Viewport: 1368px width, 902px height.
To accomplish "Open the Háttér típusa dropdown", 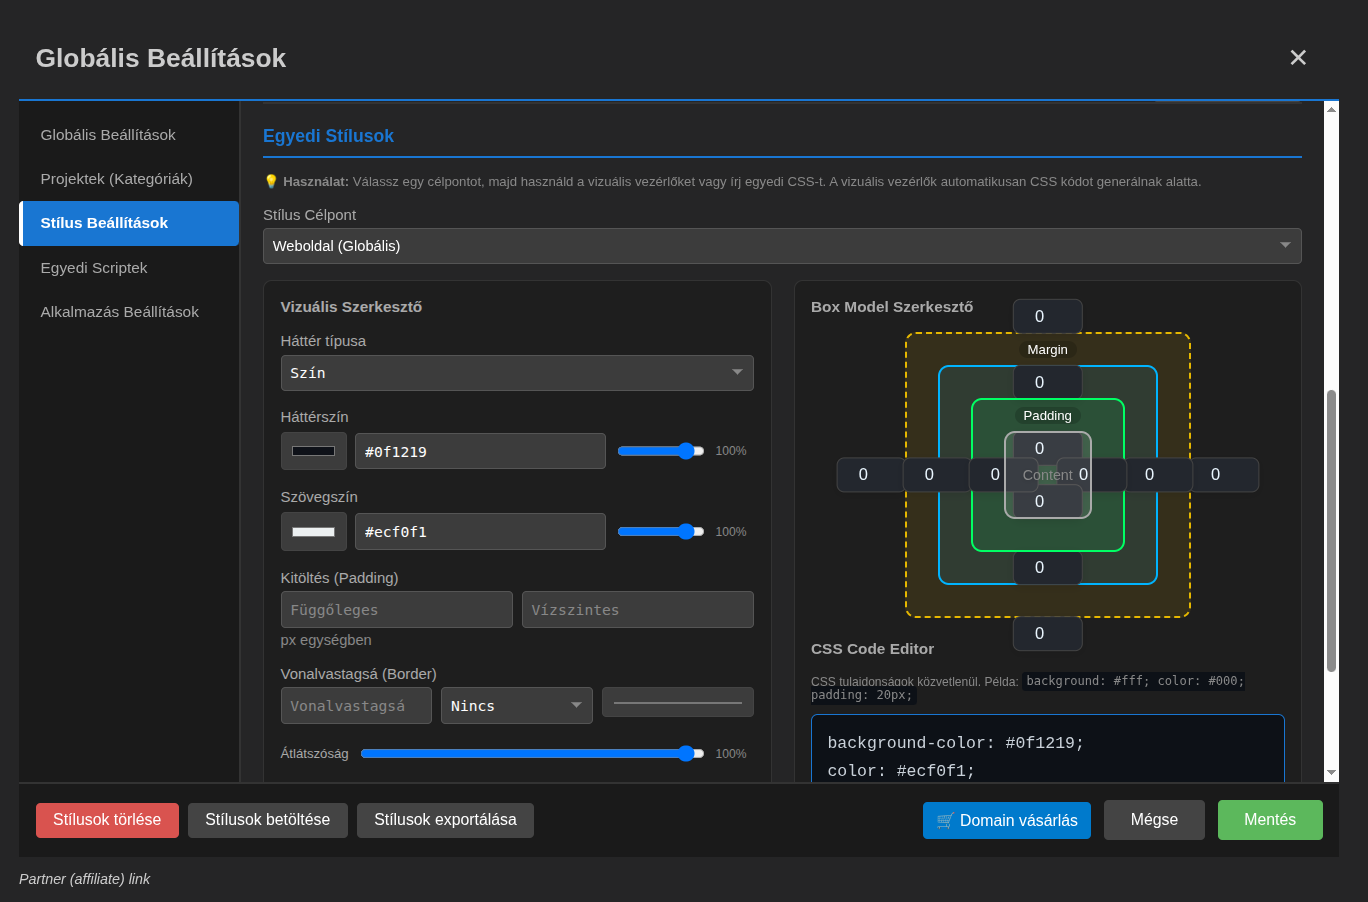I will click(x=516, y=373).
